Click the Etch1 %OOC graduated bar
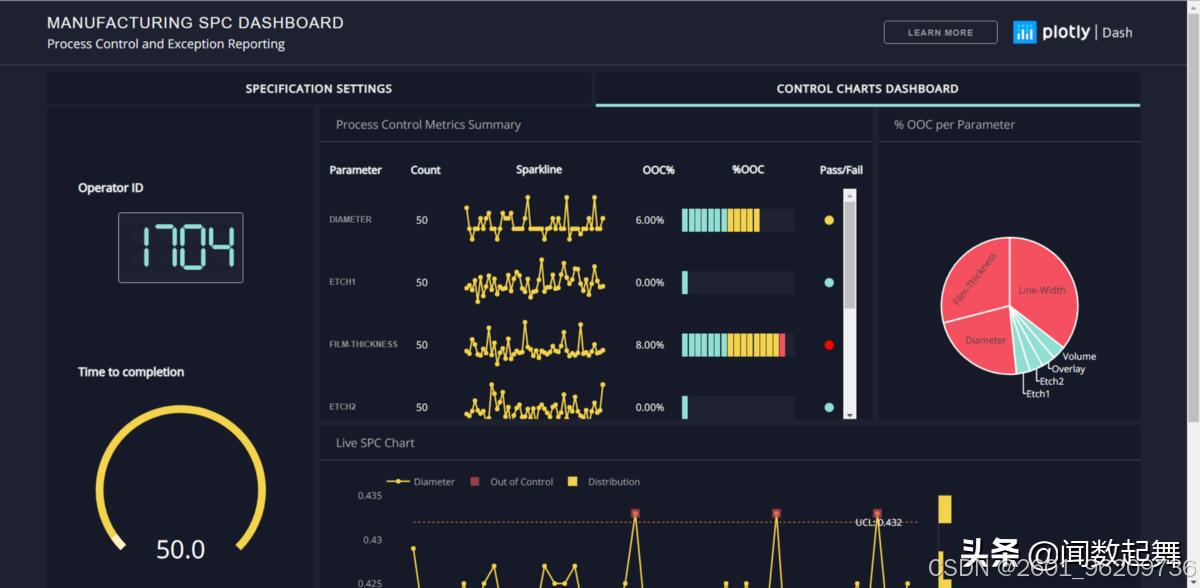The image size is (1200, 588). [x=738, y=283]
